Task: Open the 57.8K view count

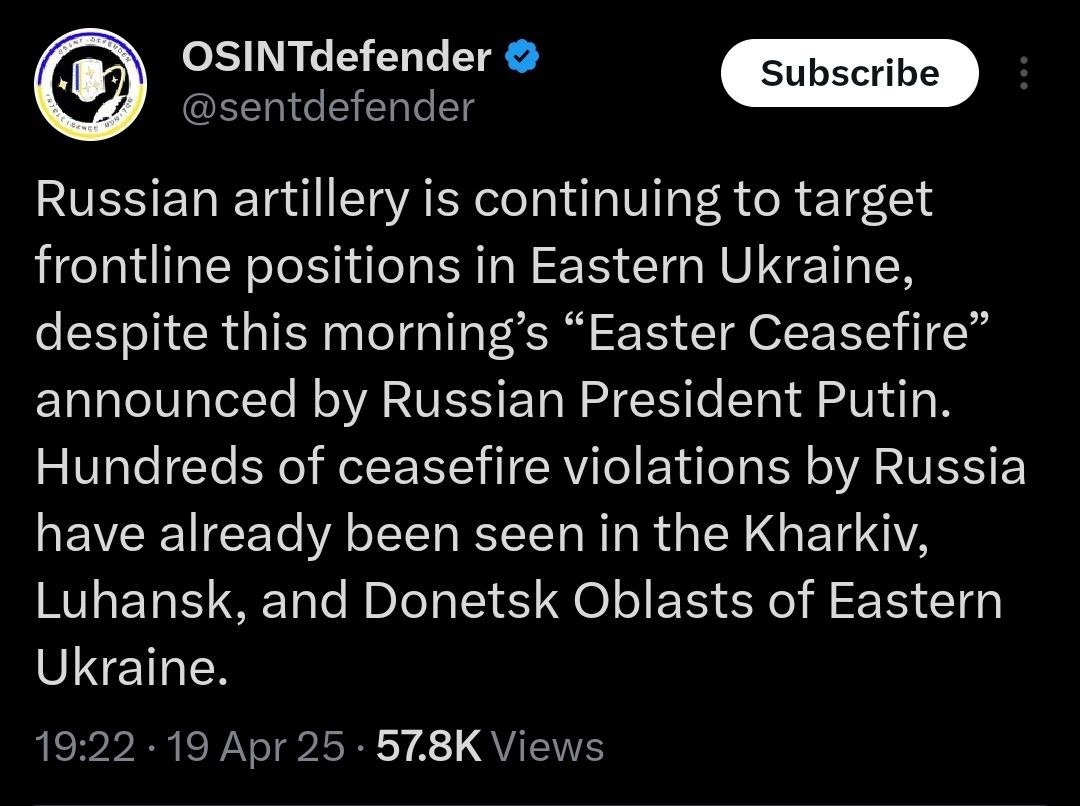Action: point(429,746)
